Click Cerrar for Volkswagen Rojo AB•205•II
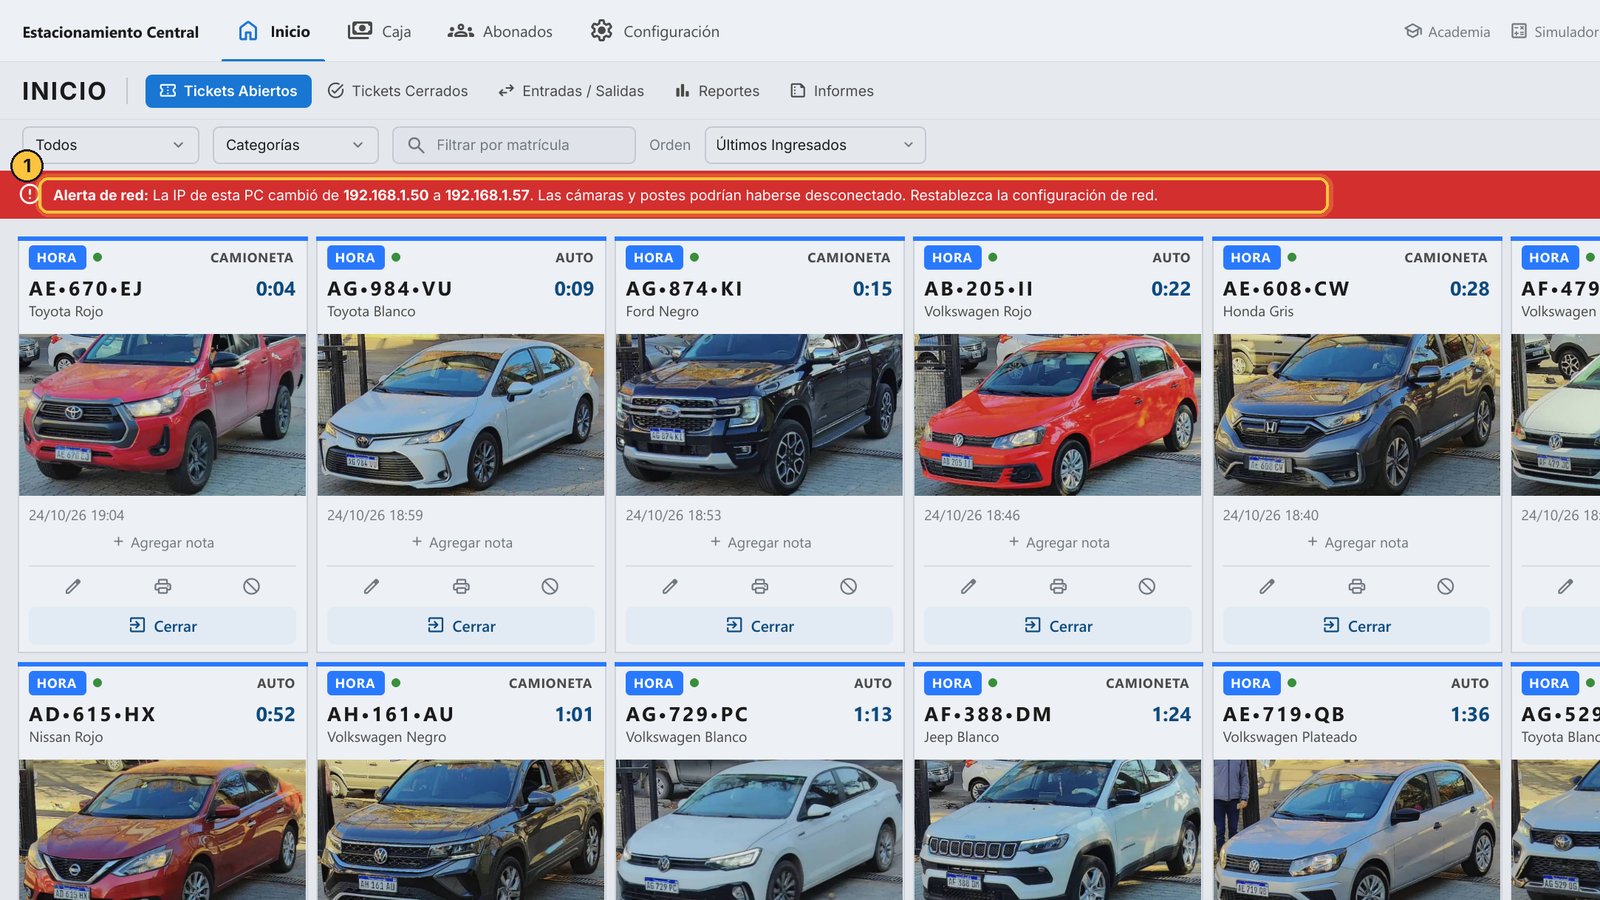1600x900 pixels. point(1058,626)
